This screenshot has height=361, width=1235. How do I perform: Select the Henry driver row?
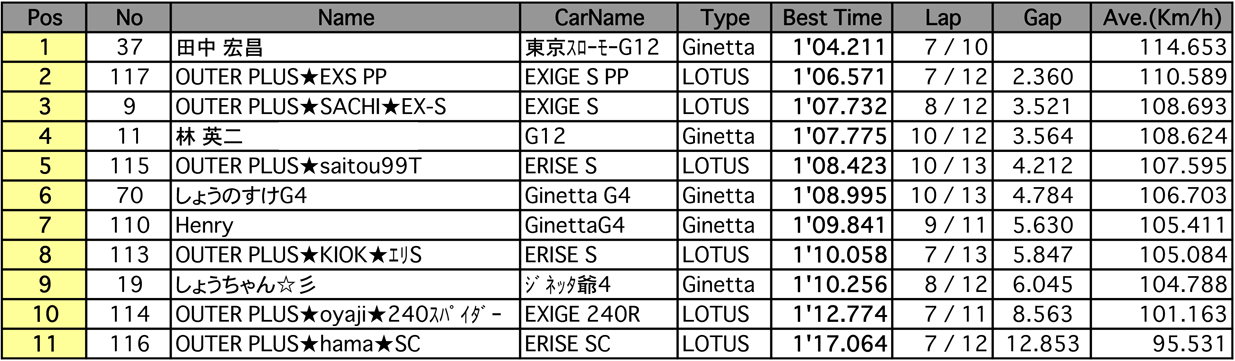coord(617,225)
